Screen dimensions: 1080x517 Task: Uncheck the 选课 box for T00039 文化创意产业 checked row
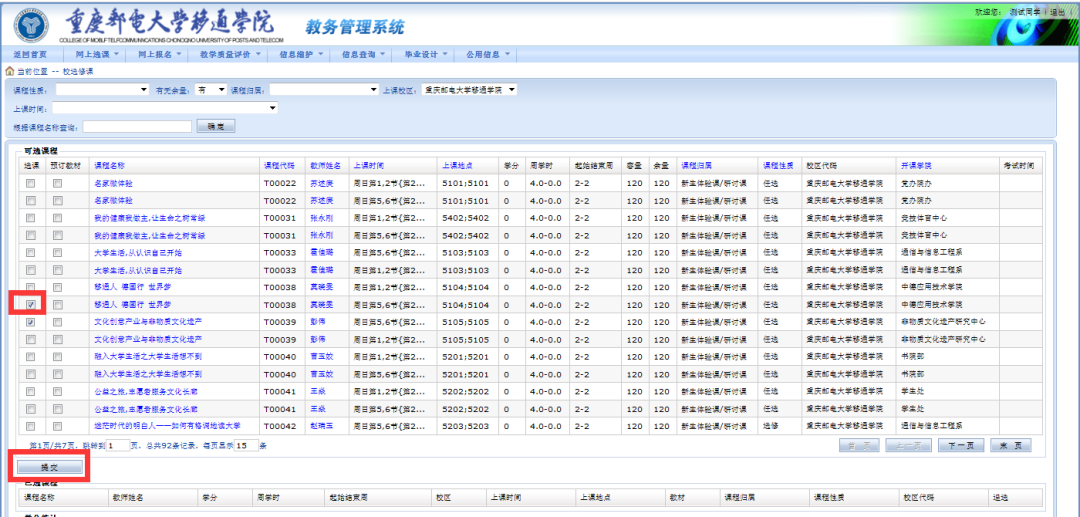31,322
